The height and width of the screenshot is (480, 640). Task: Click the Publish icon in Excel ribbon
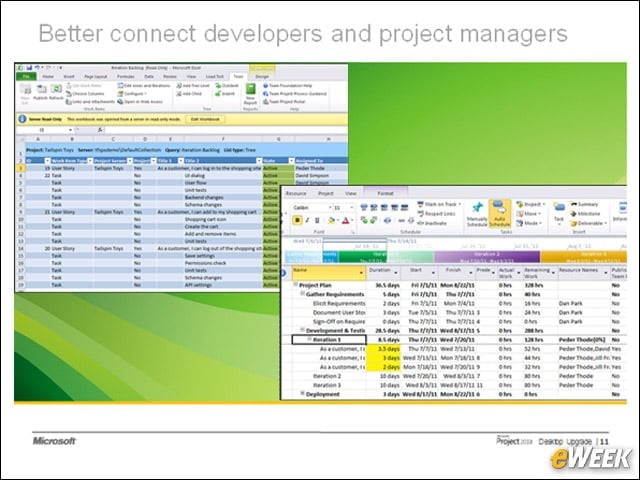pos(41,89)
